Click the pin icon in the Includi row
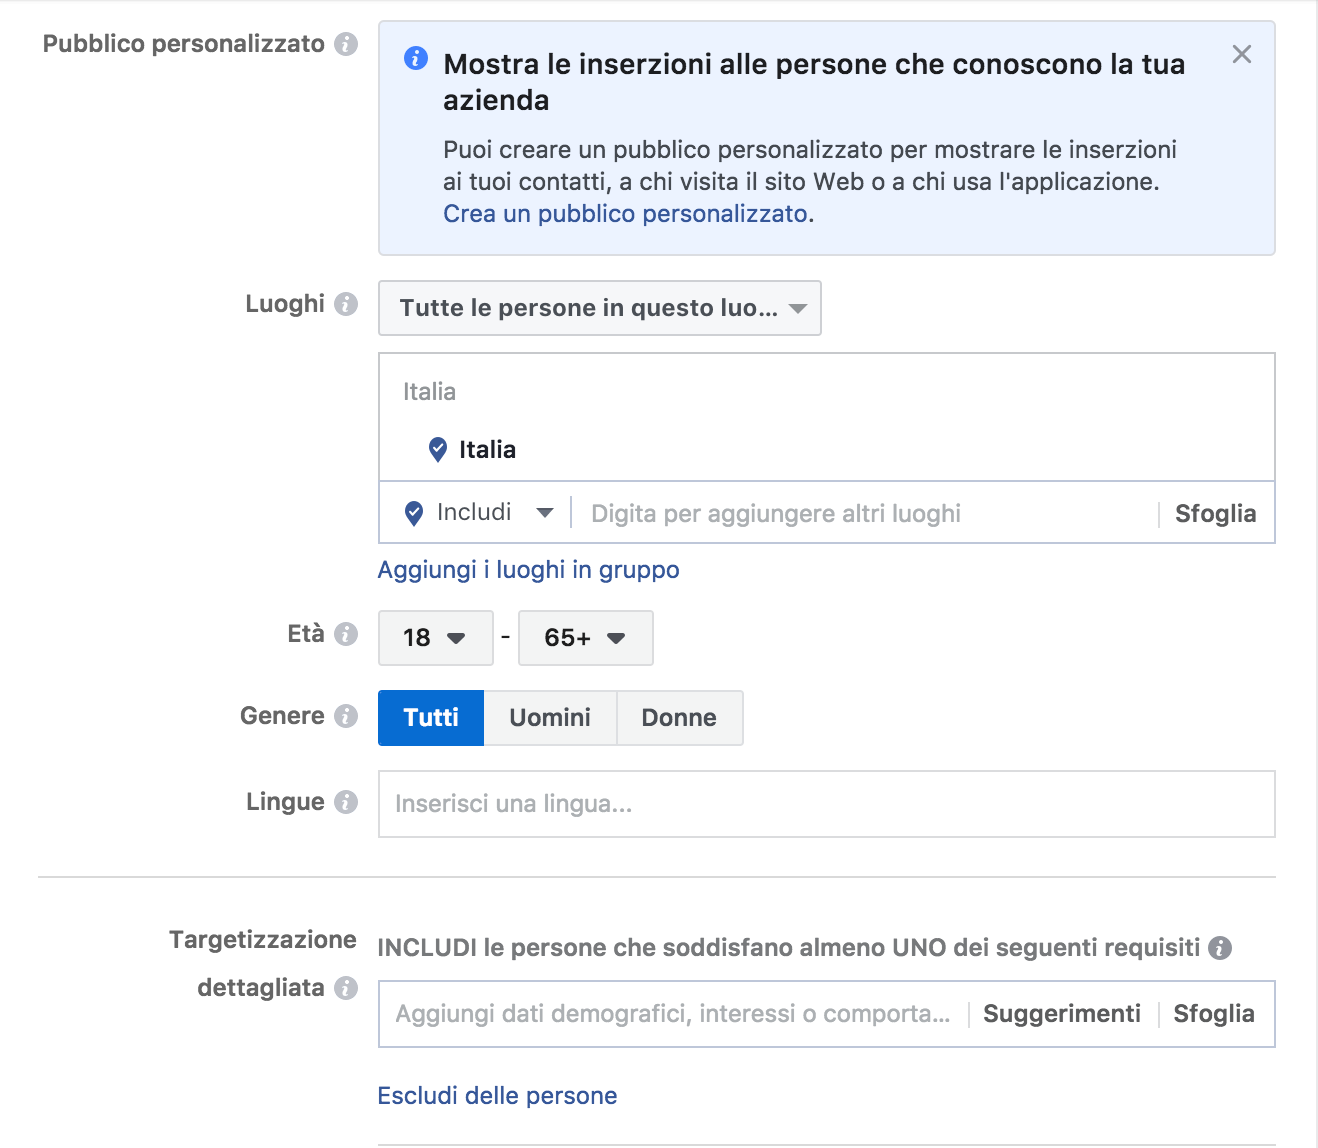This screenshot has width=1318, height=1148. (x=413, y=512)
